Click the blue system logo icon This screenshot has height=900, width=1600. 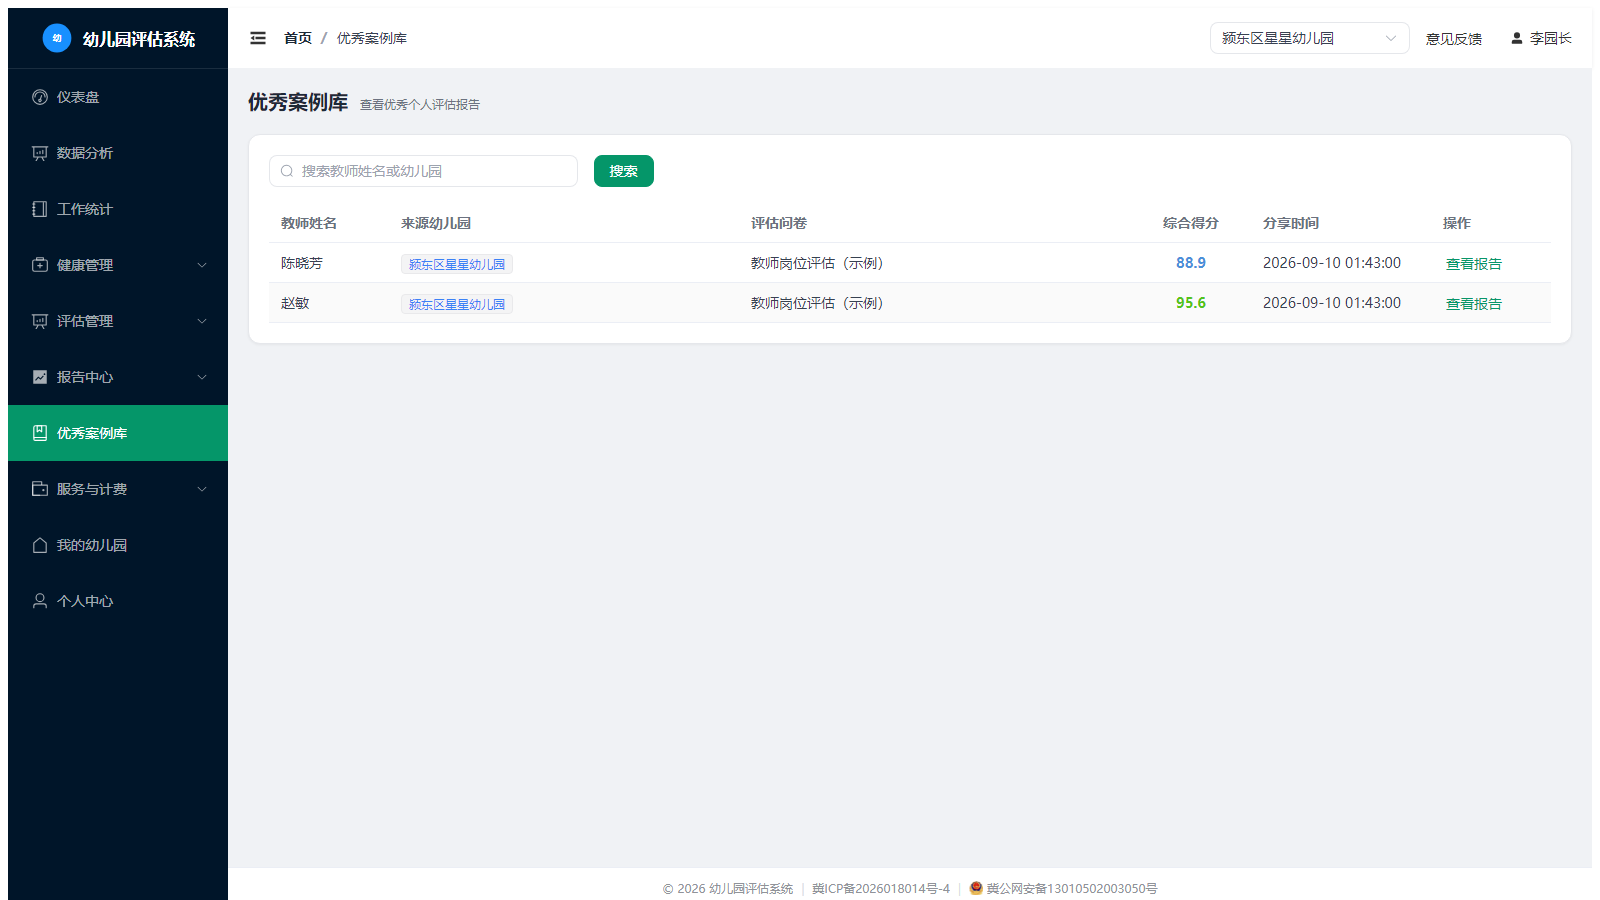point(57,38)
